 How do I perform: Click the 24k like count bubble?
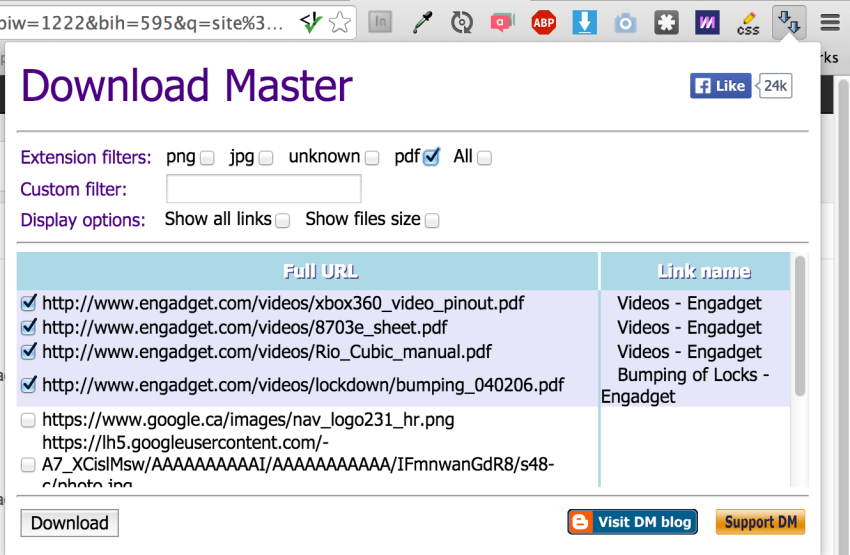tap(775, 86)
